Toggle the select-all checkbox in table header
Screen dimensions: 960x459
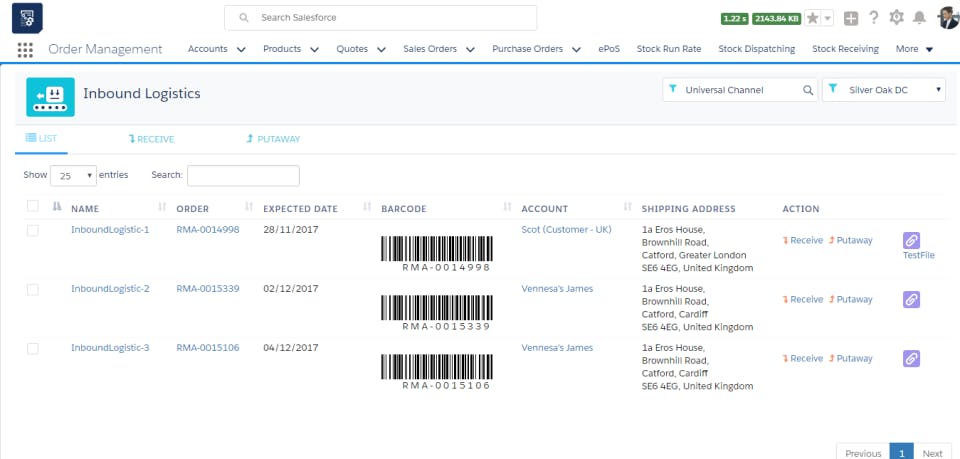pyautogui.click(x=33, y=206)
